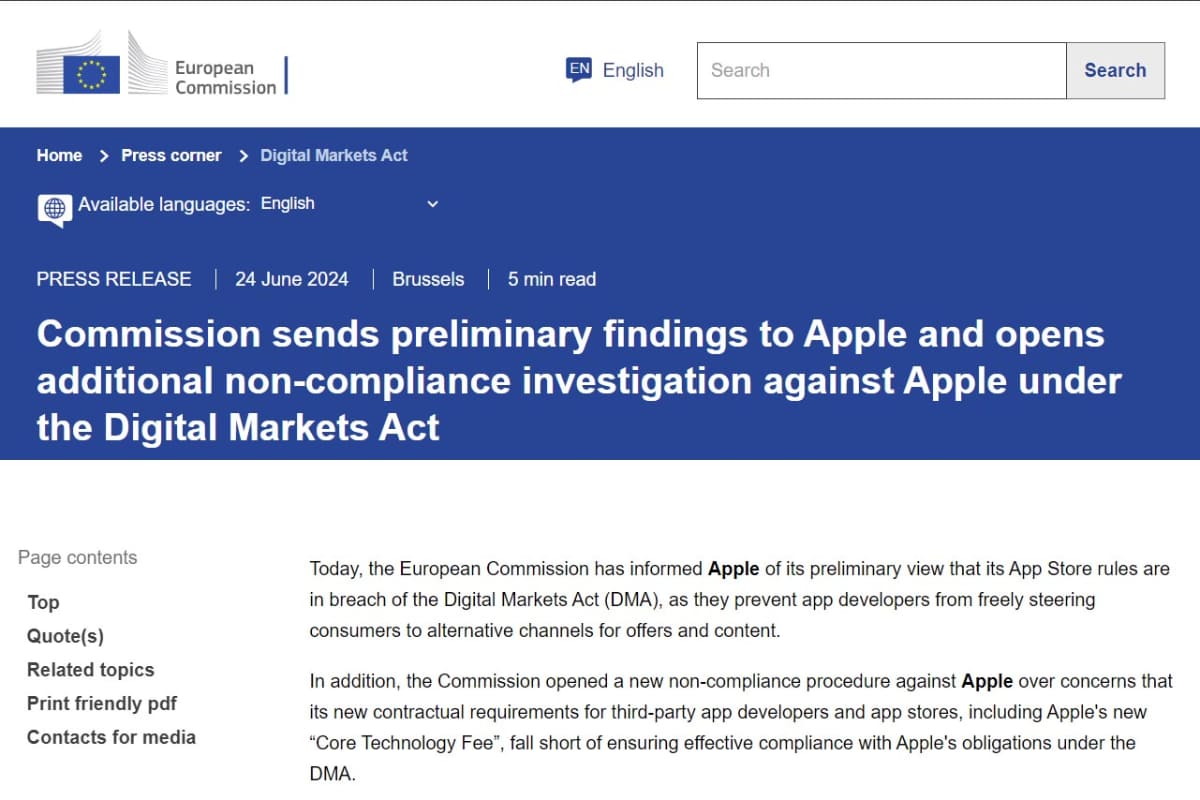Open the Available languages dropdown arrow
This screenshot has width=1200, height=800.
coord(433,204)
